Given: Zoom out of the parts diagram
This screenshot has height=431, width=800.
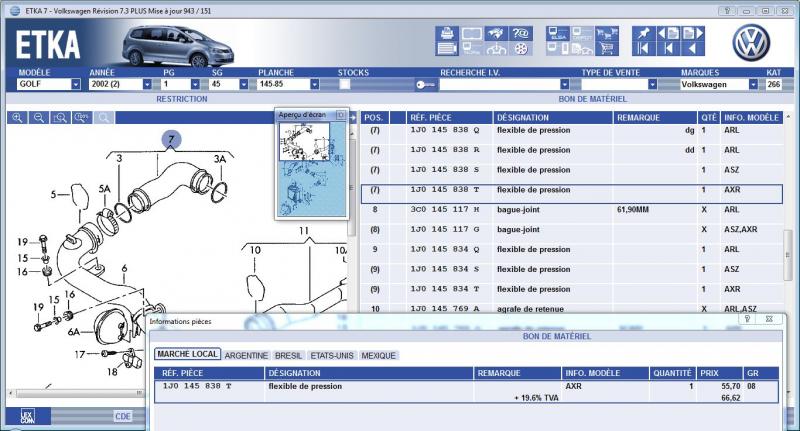Looking at the screenshot, I should (39, 118).
